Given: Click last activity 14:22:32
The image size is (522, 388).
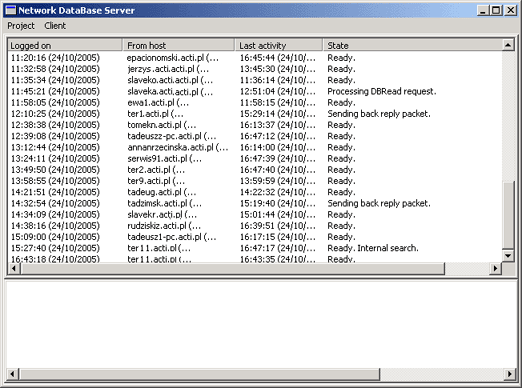Looking at the screenshot, I should [x=277, y=192].
